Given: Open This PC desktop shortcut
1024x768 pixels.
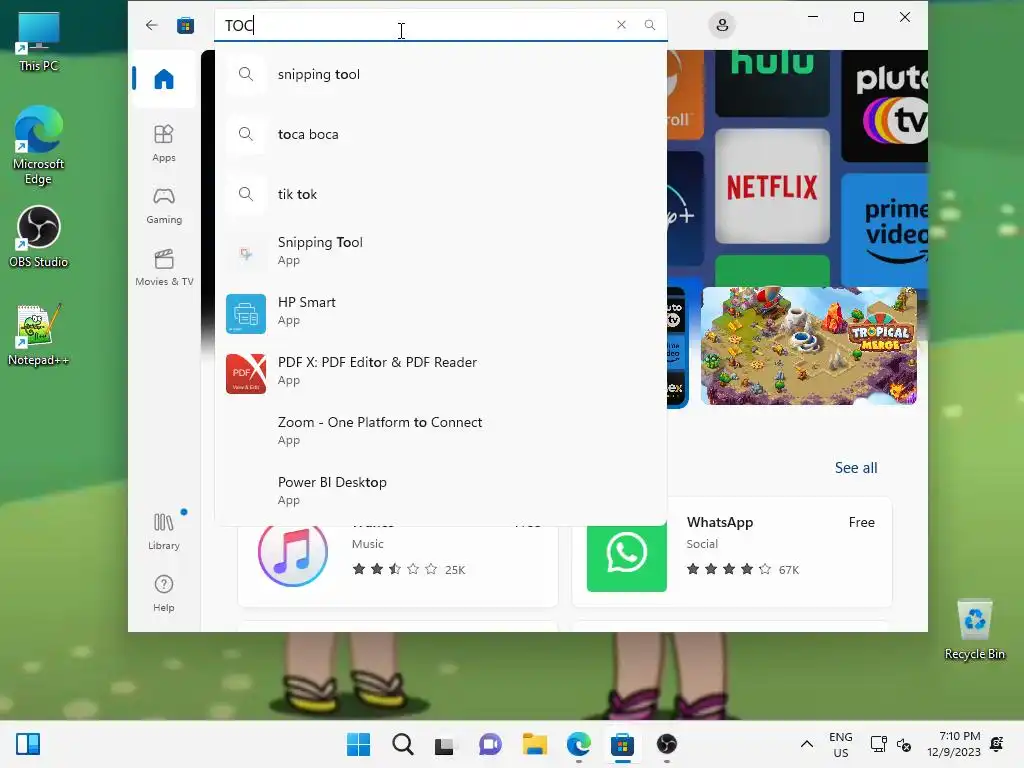Looking at the screenshot, I should point(39,42).
